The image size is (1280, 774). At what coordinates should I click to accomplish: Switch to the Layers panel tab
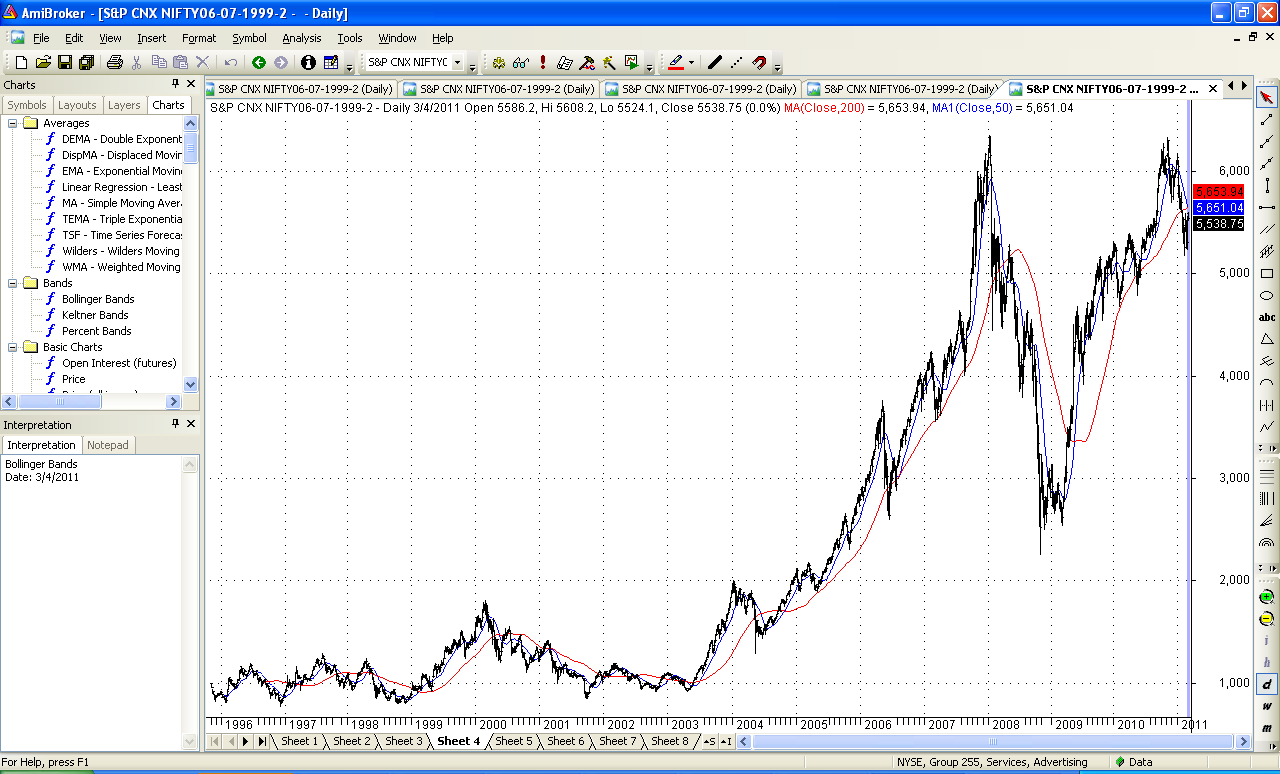(124, 105)
